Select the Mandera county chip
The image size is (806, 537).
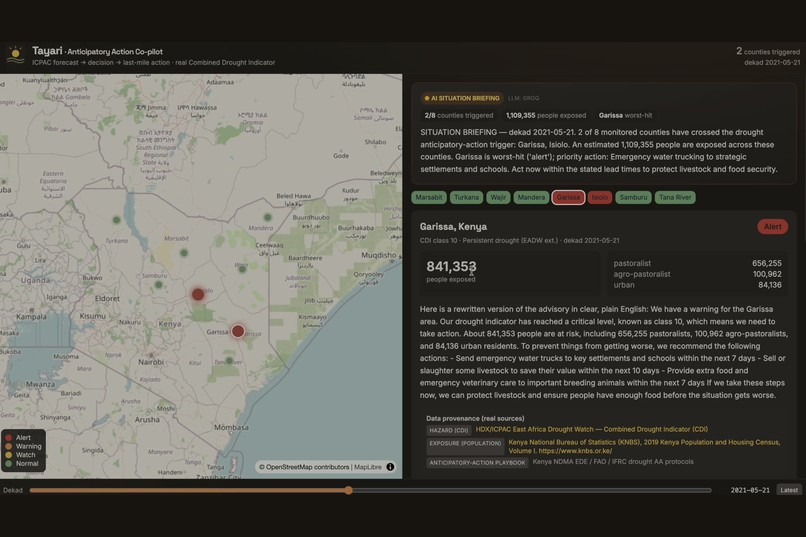point(531,197)
